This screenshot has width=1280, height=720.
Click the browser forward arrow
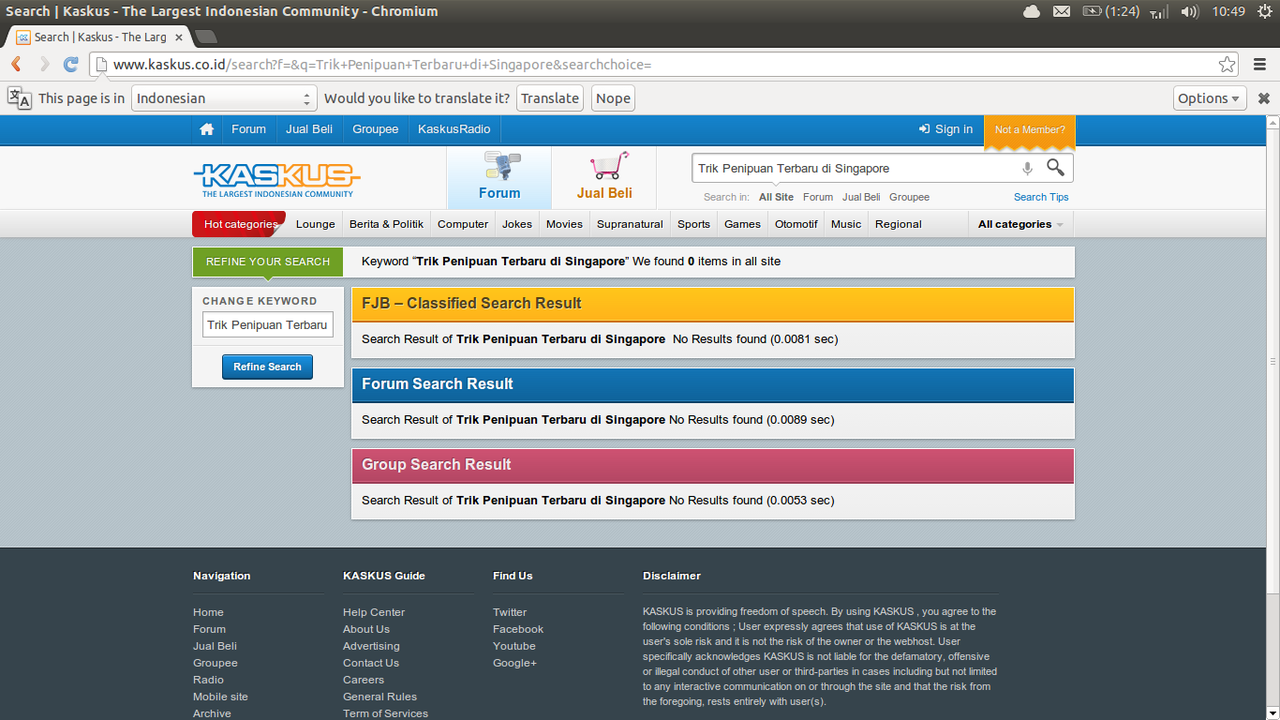pos(44,64)
